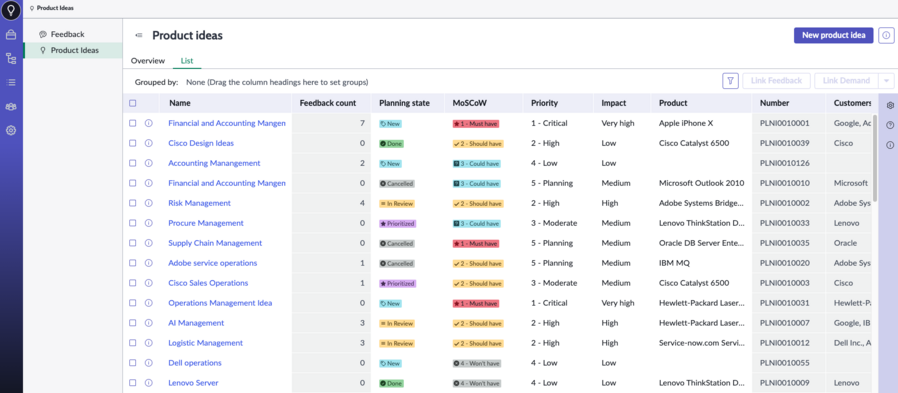
Task: Sort by the Priority column header
Action: 544,103
